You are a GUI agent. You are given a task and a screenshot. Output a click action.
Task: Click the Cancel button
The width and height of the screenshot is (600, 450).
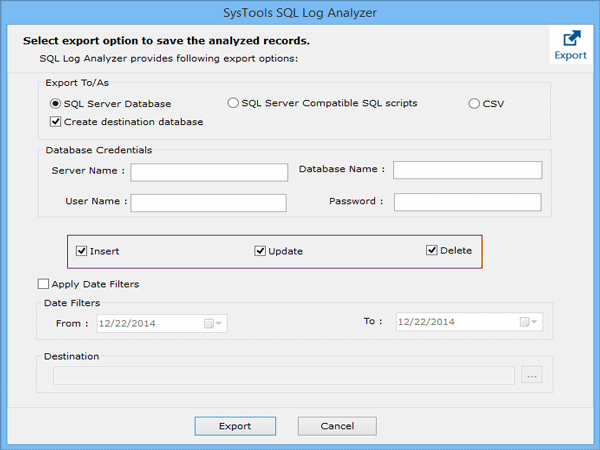click(x=337, y=426)
